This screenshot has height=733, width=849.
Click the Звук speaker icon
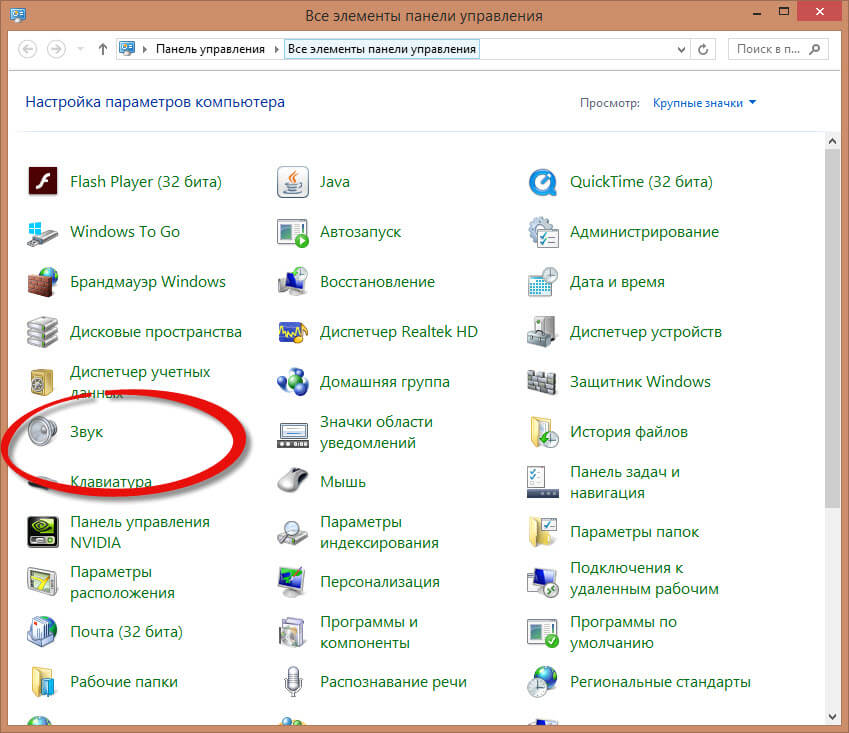pyautogui.click(x=43, y=432)
